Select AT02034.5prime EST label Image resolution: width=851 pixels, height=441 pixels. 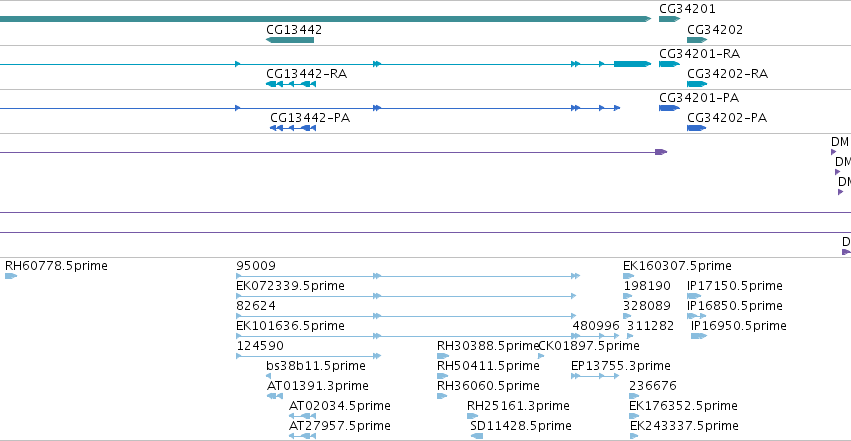tap(340, 406)
